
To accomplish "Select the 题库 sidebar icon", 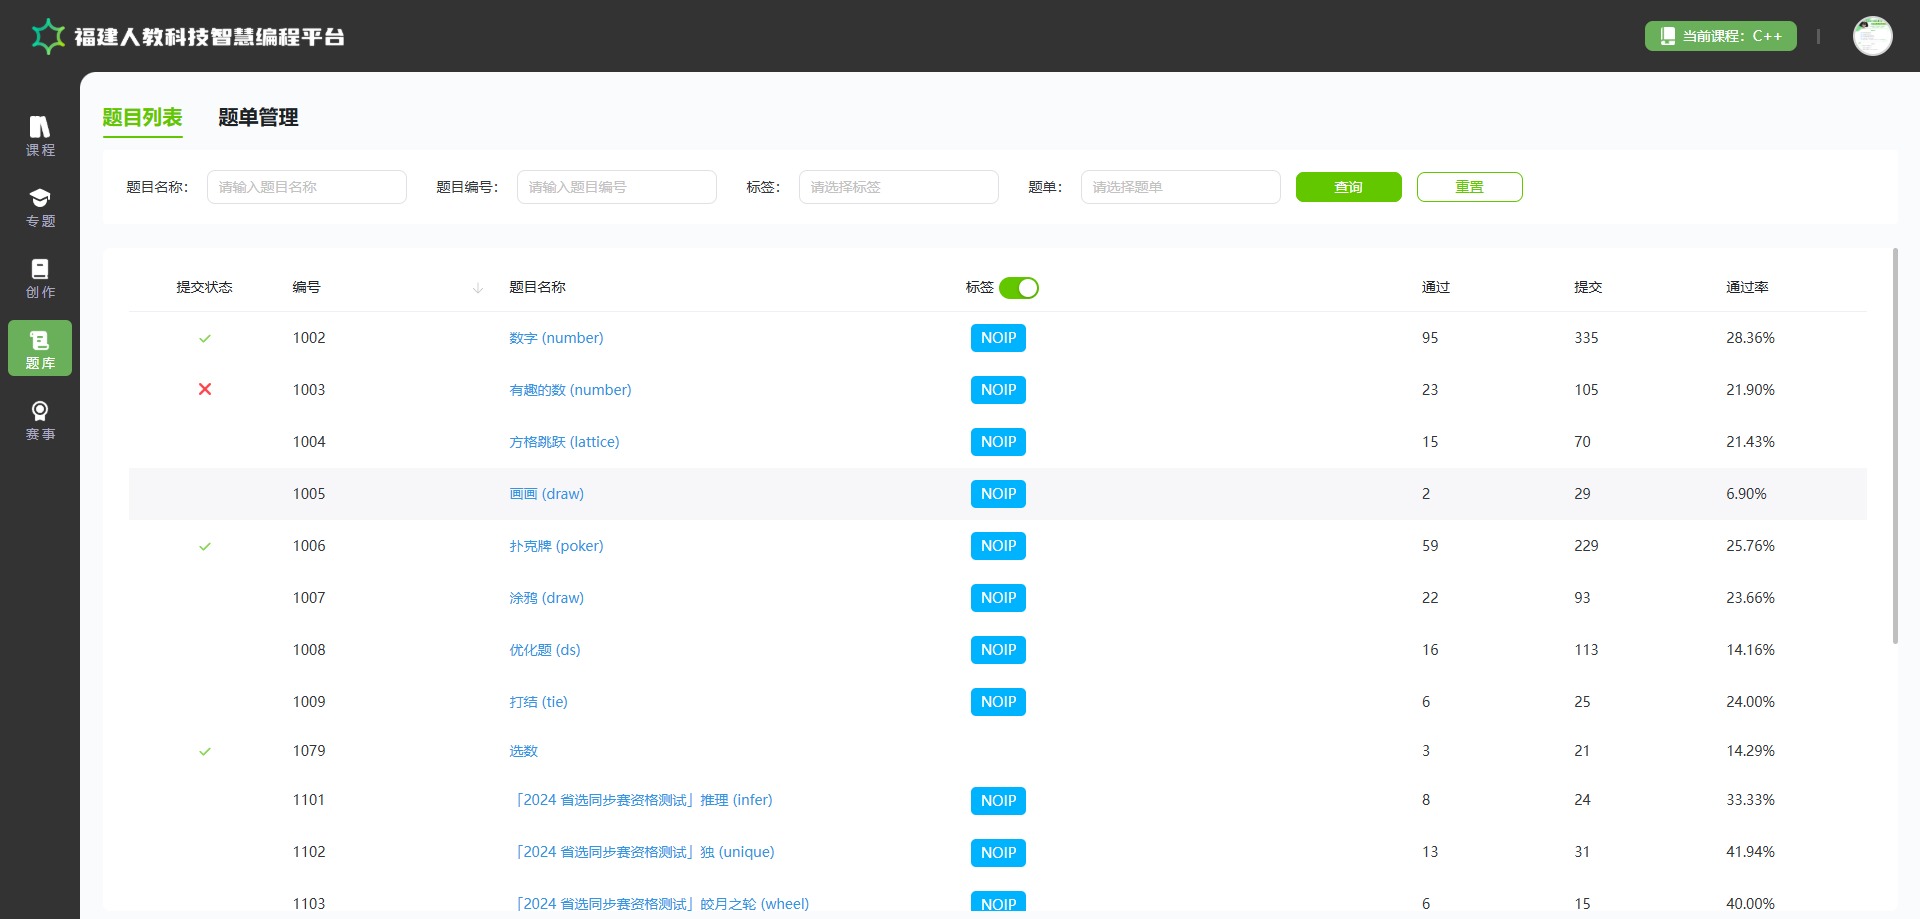I will (x=40, y=348).
